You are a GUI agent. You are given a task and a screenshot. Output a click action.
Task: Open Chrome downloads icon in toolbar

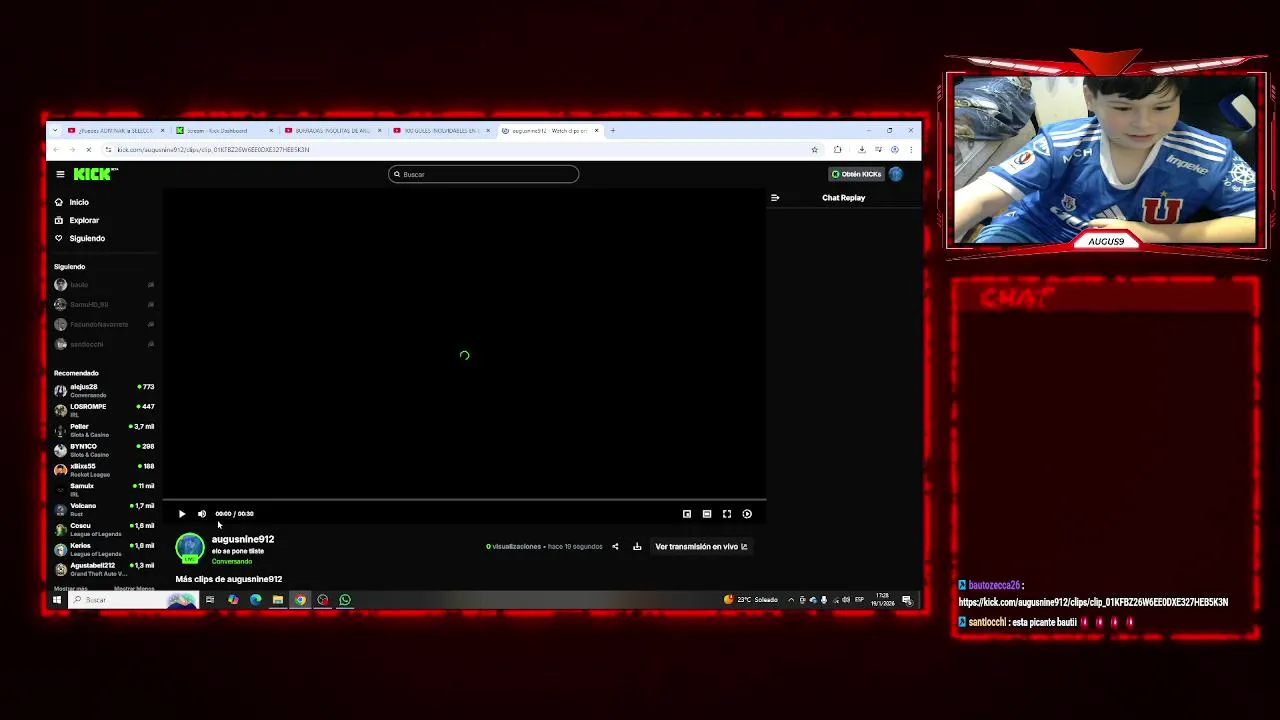861,150
